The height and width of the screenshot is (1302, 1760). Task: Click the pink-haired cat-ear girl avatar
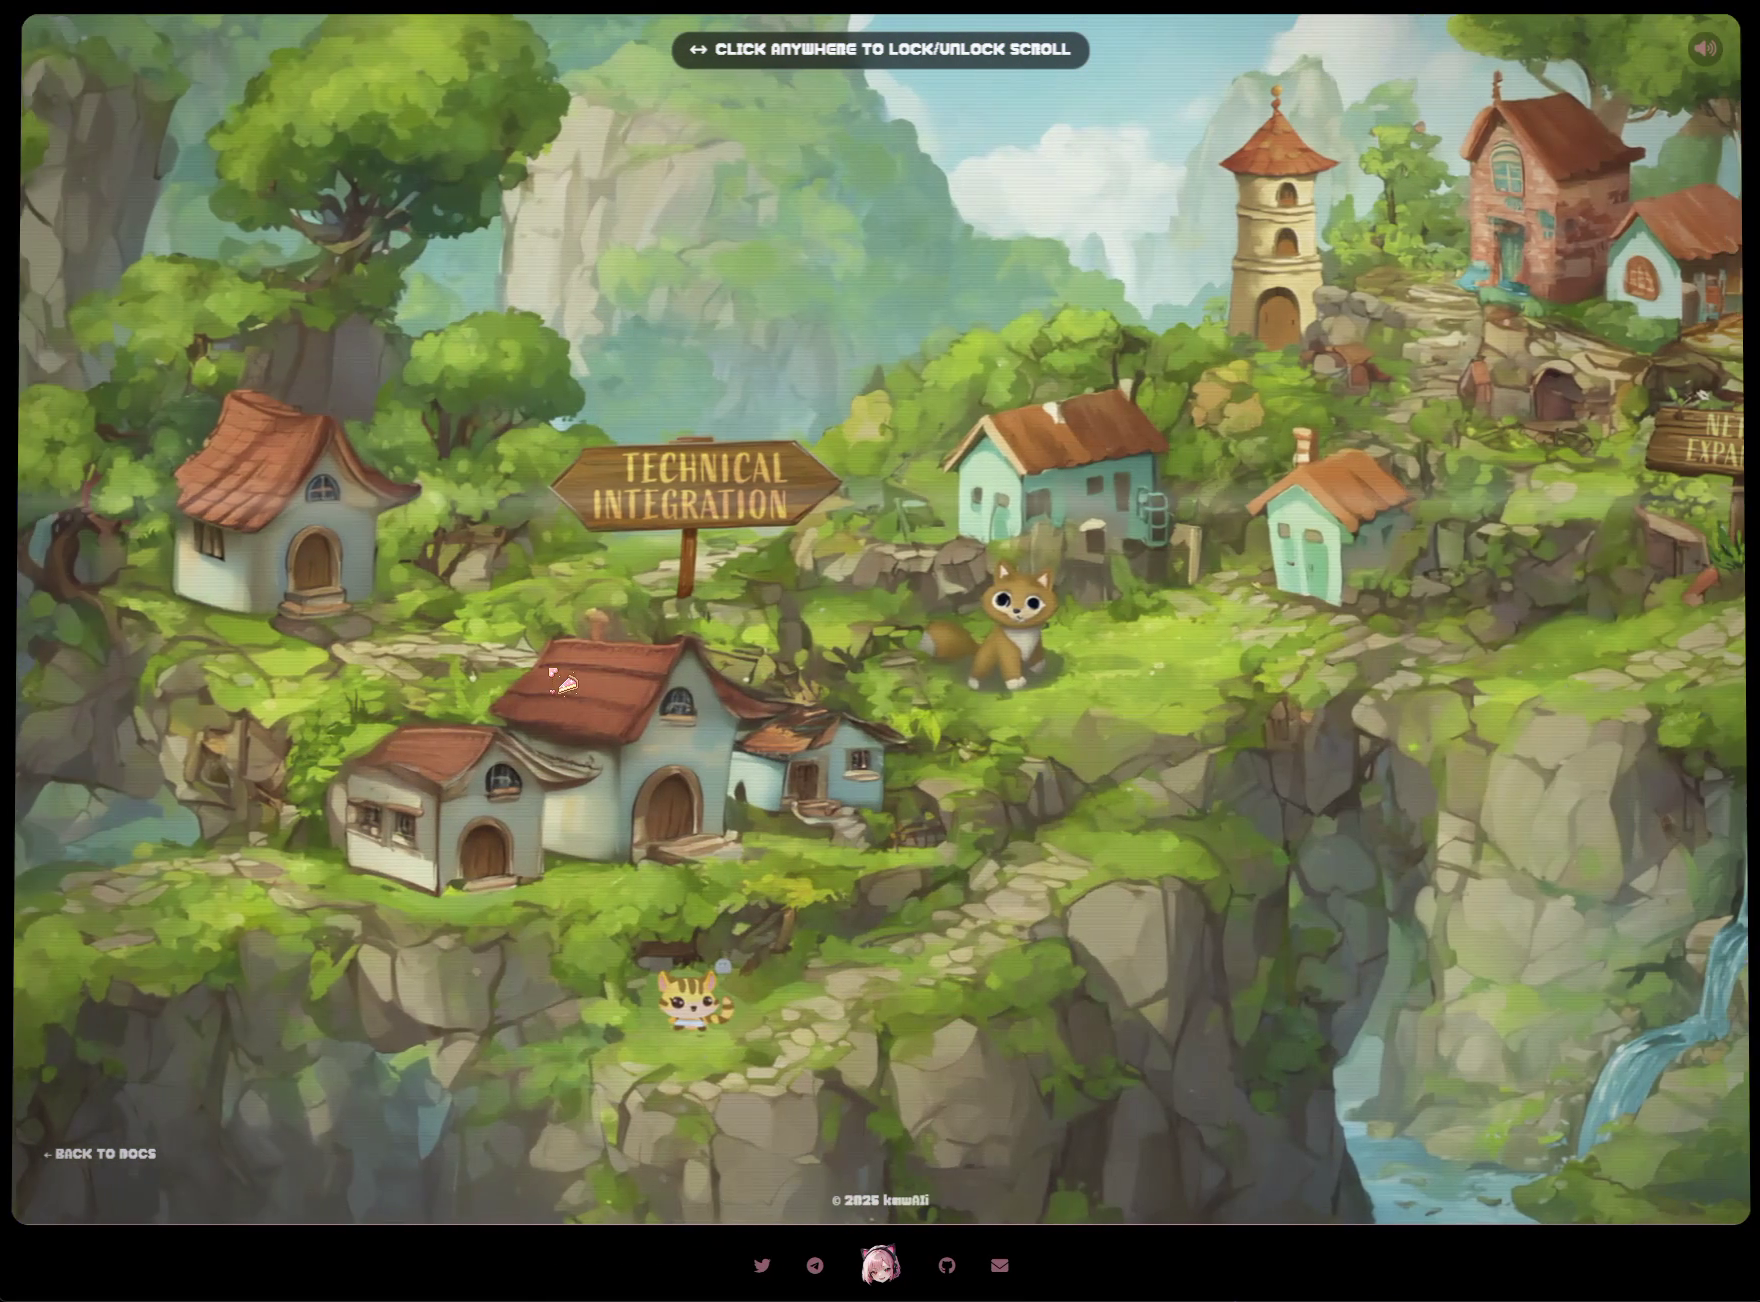click(x=881, y=1264)
